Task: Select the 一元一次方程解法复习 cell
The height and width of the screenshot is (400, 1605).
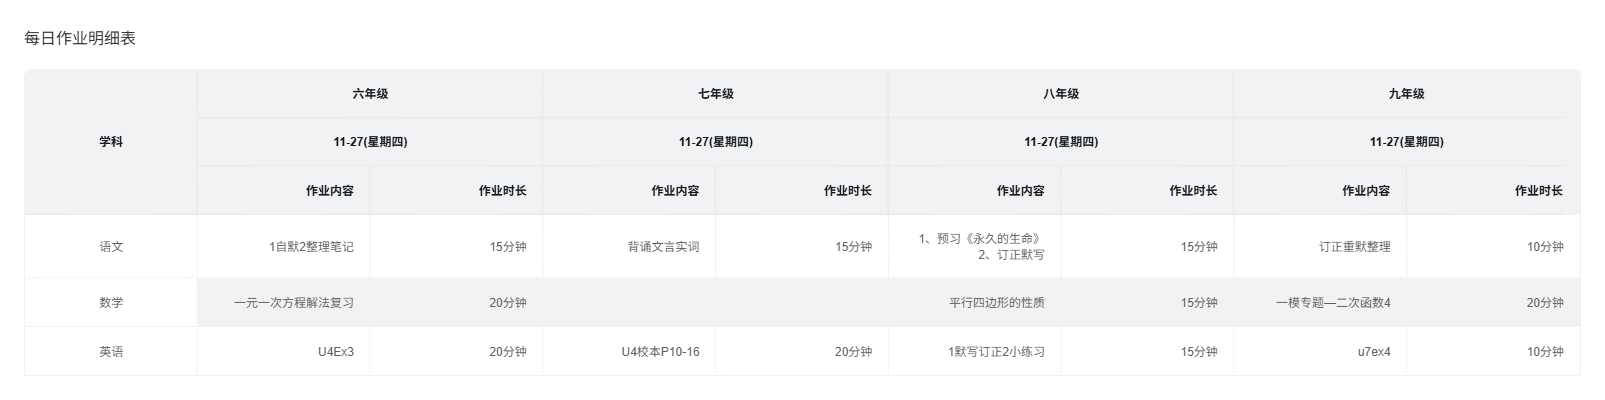Action: pos(294,303)
